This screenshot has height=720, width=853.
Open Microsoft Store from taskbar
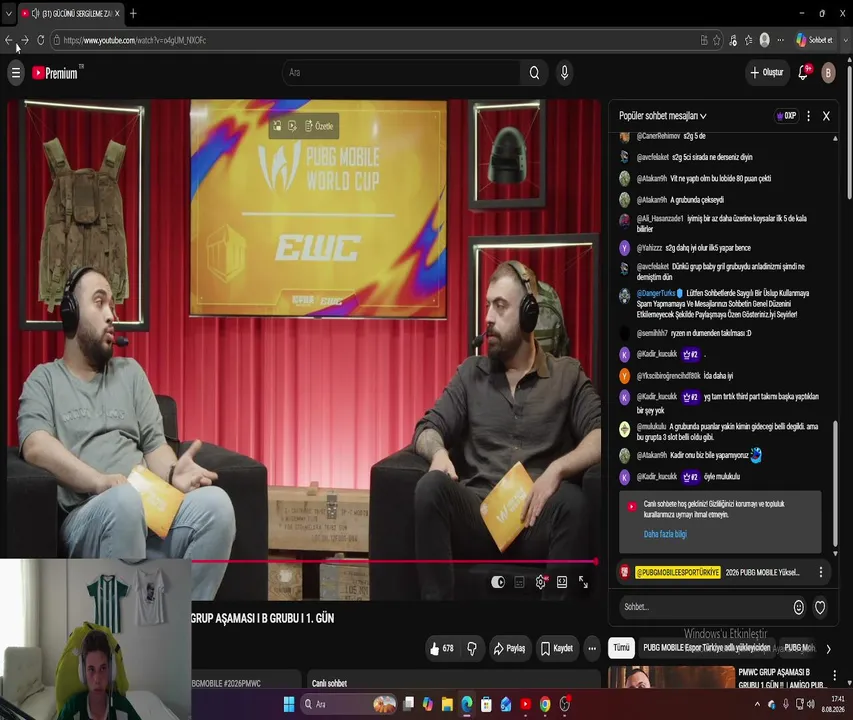[486, 705]
